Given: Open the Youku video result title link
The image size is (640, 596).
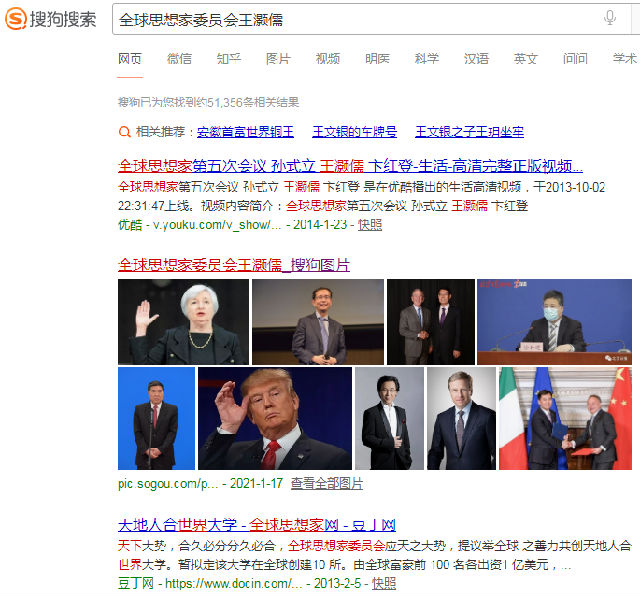Looking at the screenshot, I should click(350, 166).
